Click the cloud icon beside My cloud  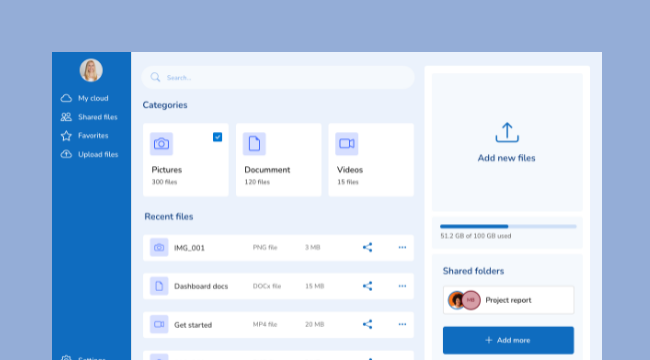(66, 98)
